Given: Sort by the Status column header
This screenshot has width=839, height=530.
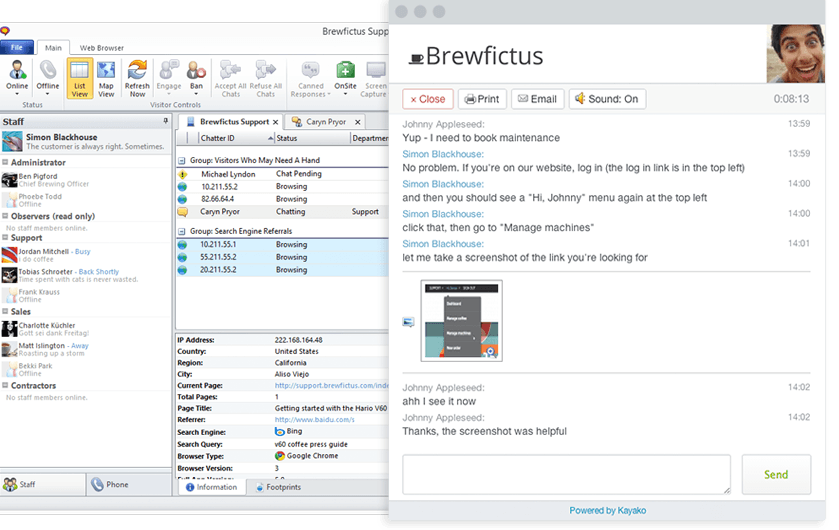Looking at the screenshot, I should 312,138.
